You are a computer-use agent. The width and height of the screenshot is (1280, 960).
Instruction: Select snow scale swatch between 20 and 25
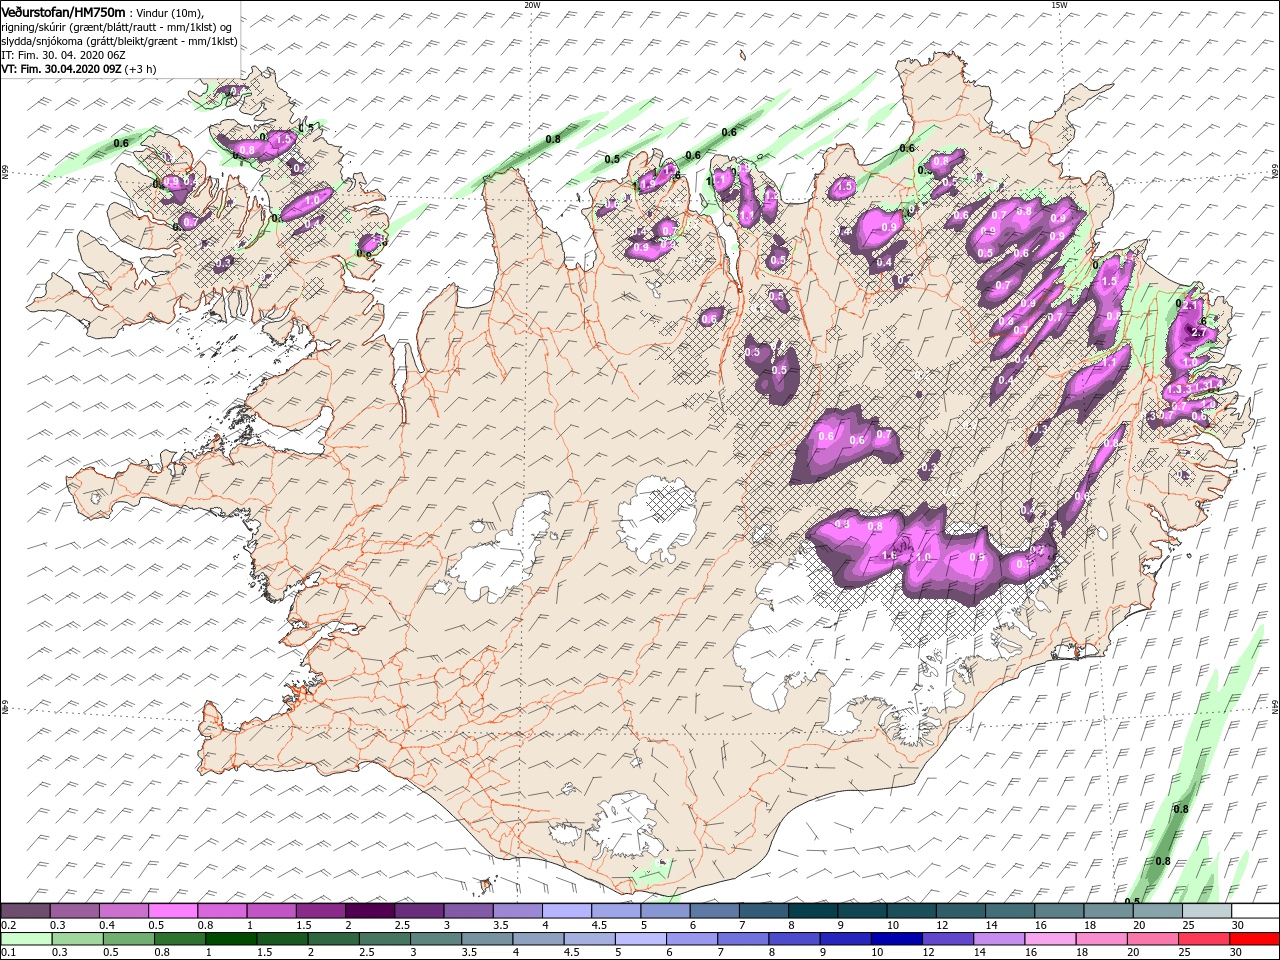pyautogui.click(x=1156, y=911)
